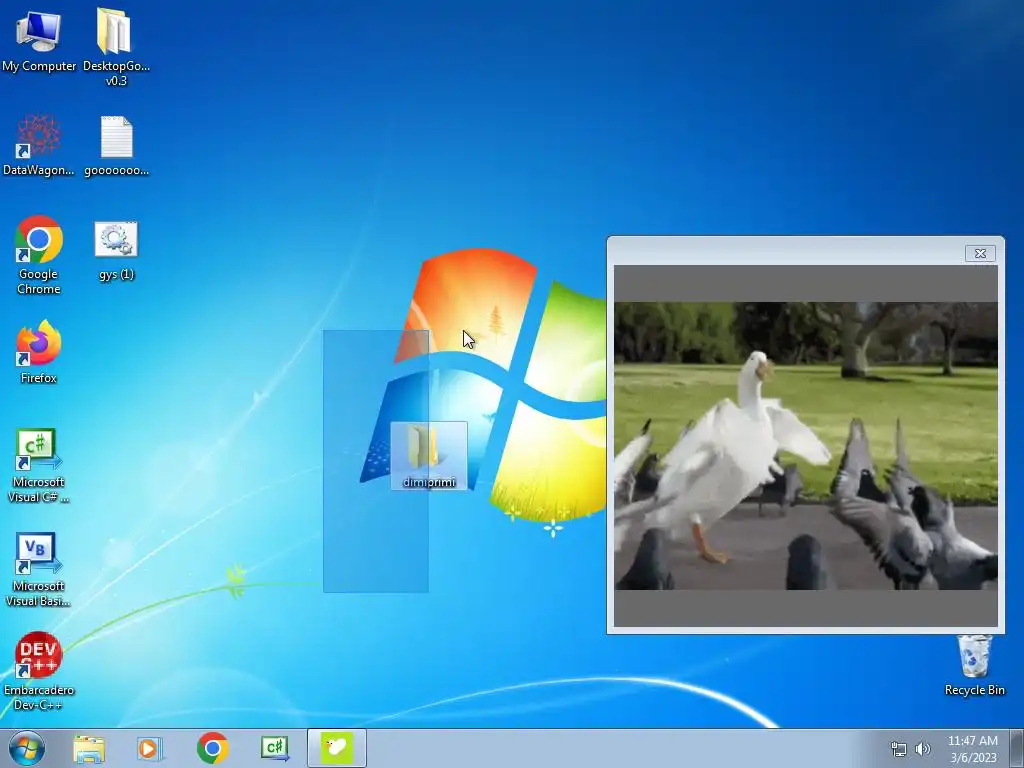This screenshot has height=768, width=1024.
Task: Click the goose window title bar
Action: click(x=787, y=252)
